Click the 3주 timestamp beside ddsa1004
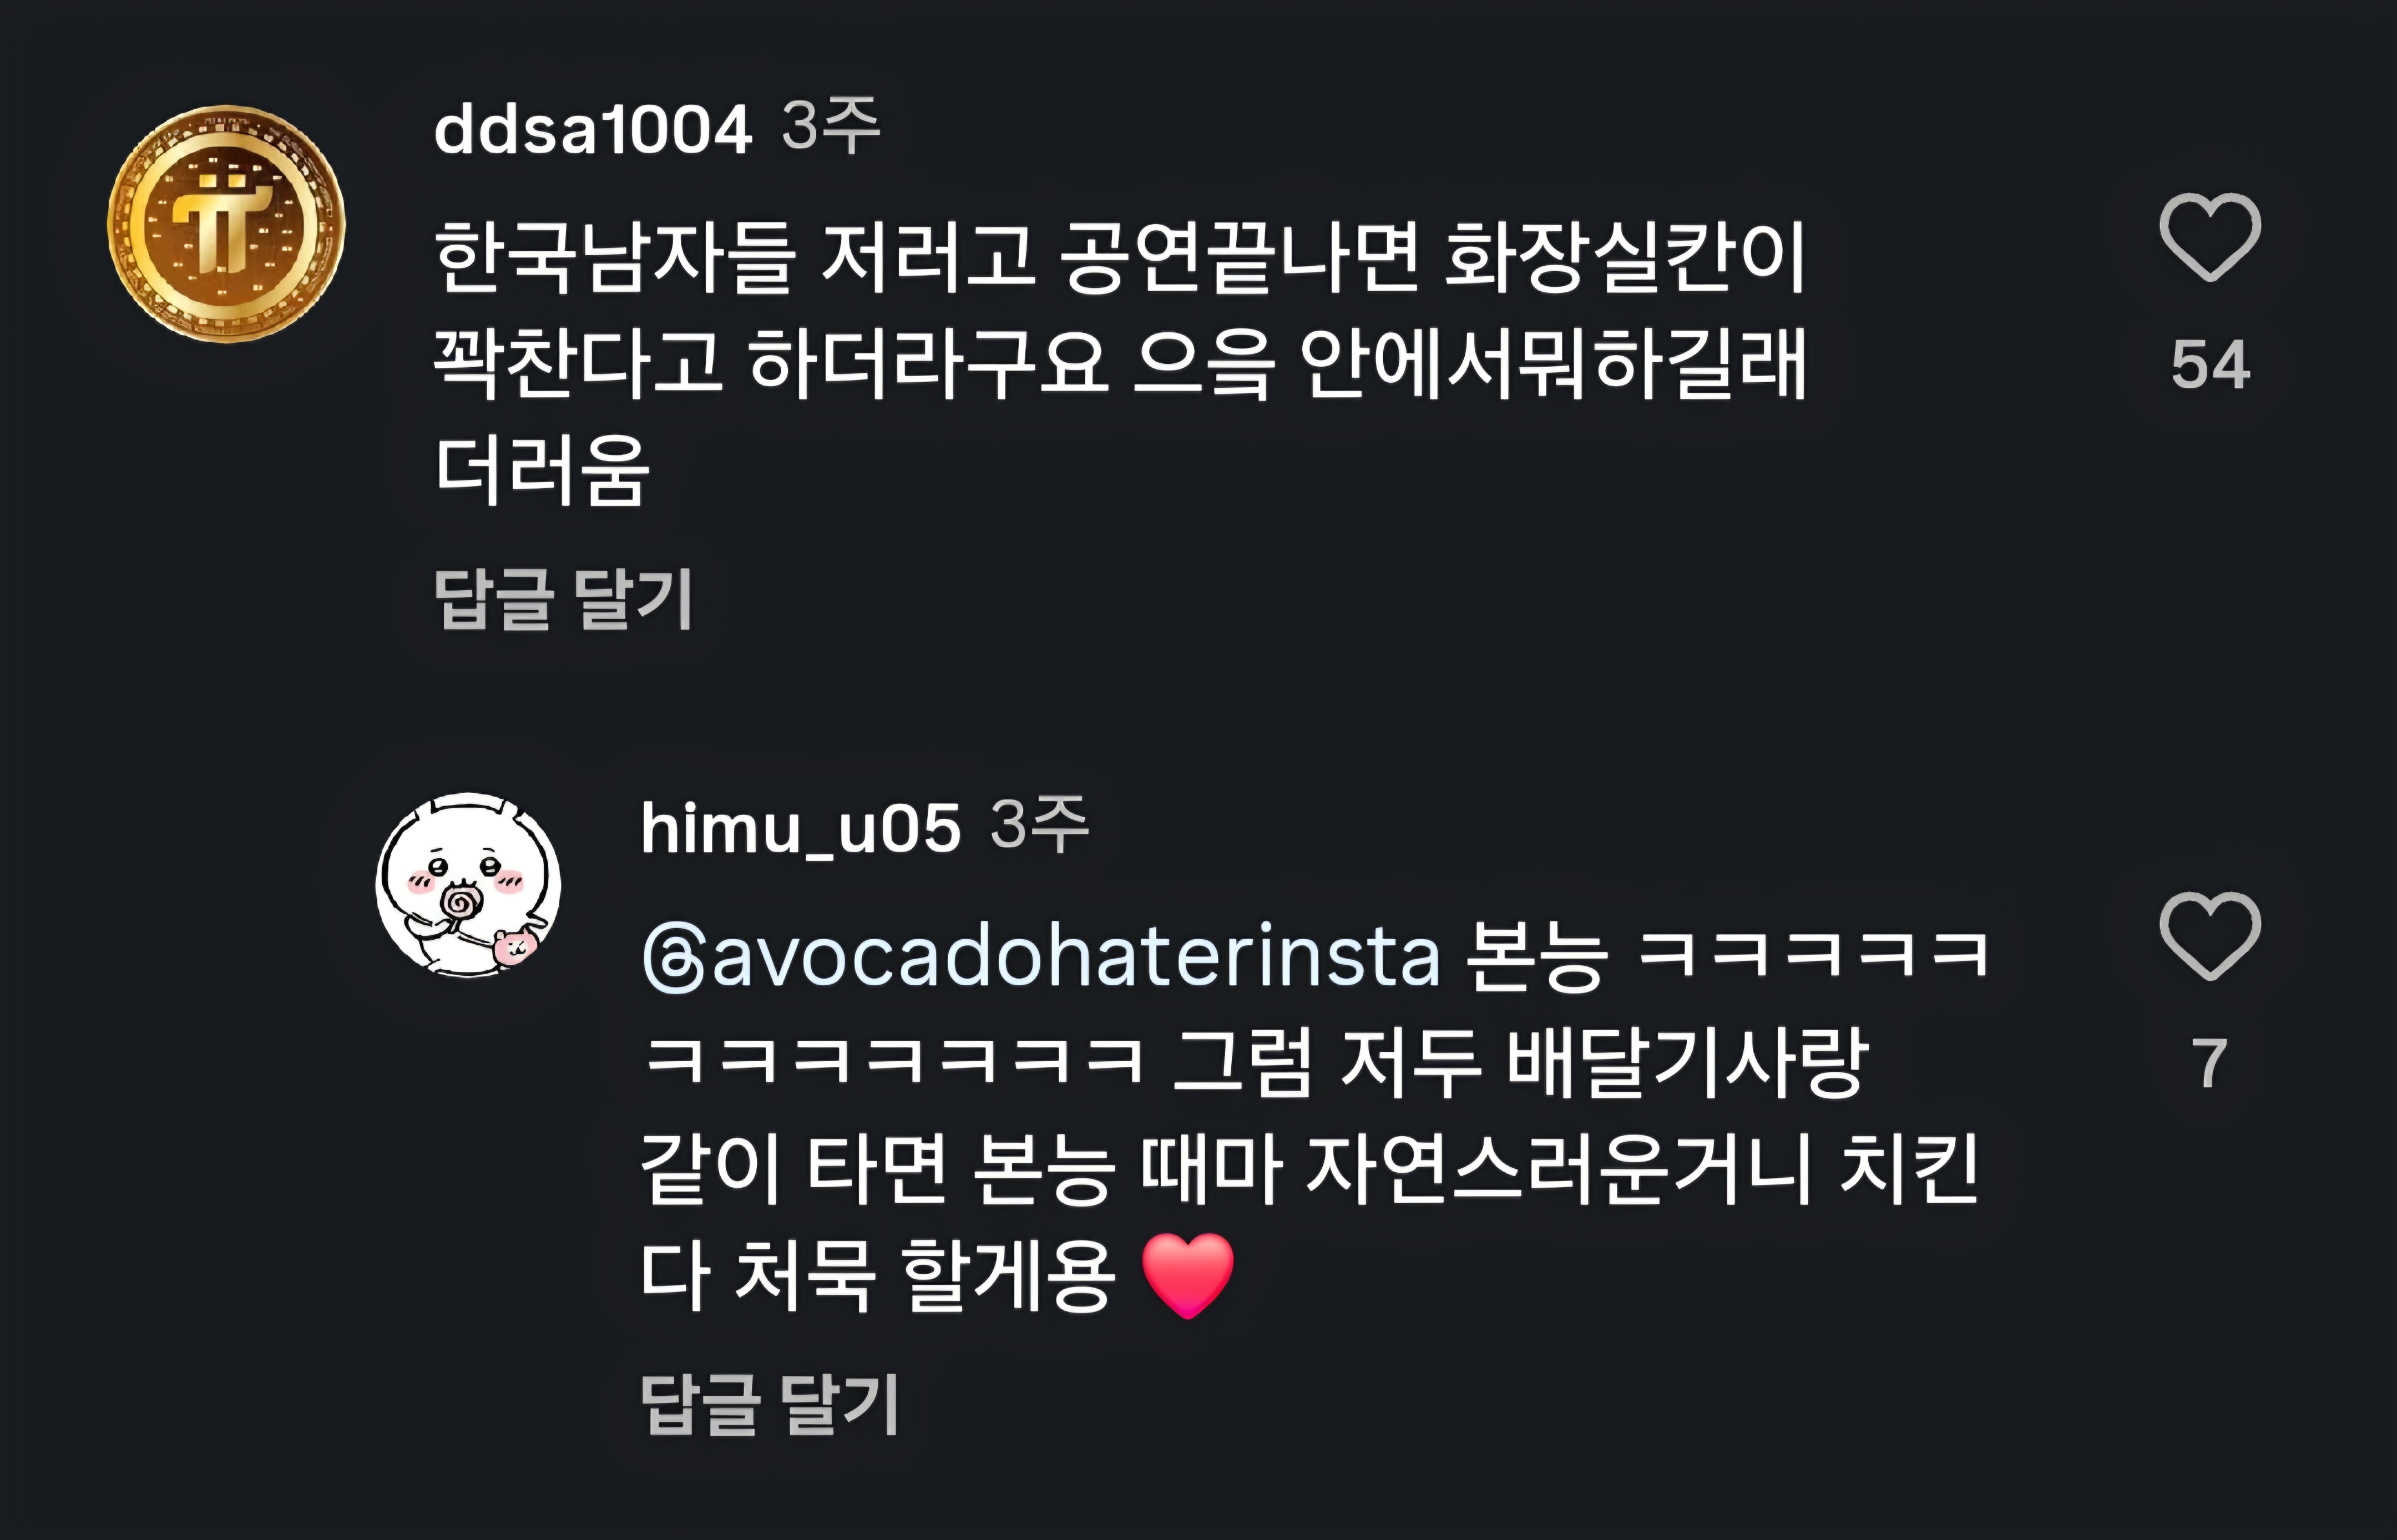 tap(830, 127)
